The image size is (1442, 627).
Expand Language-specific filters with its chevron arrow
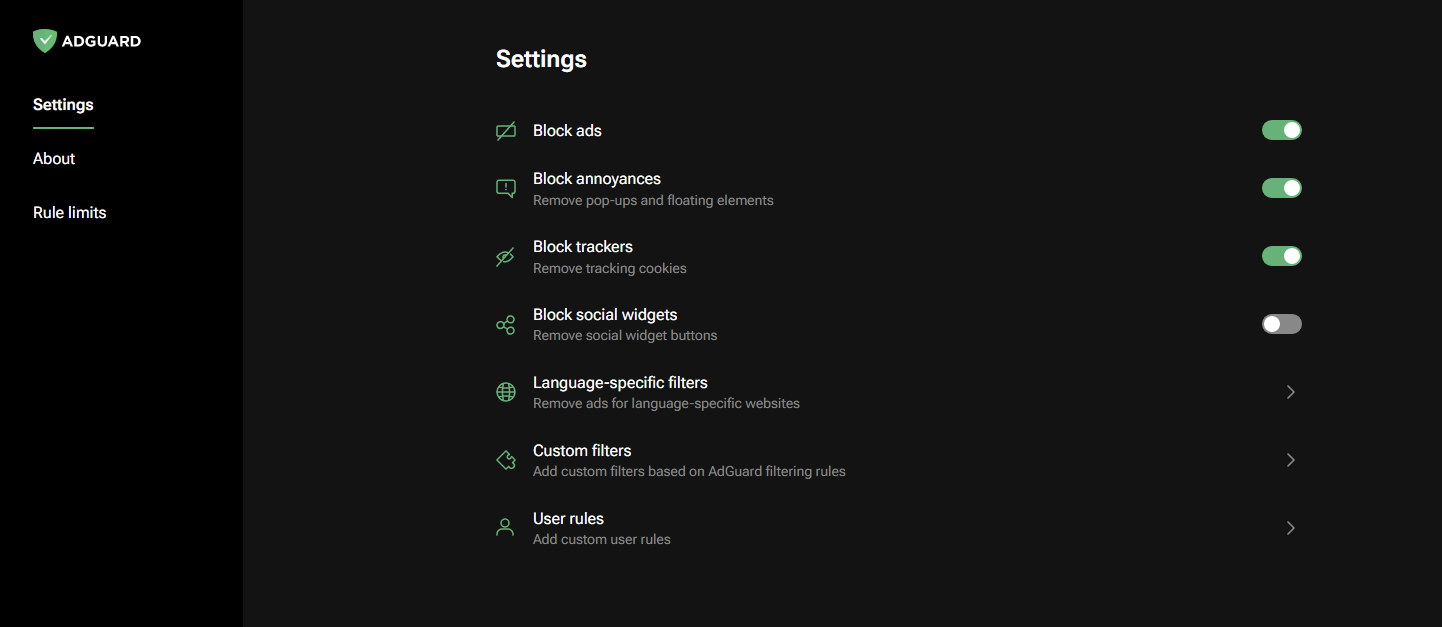tap(1290, 392)
